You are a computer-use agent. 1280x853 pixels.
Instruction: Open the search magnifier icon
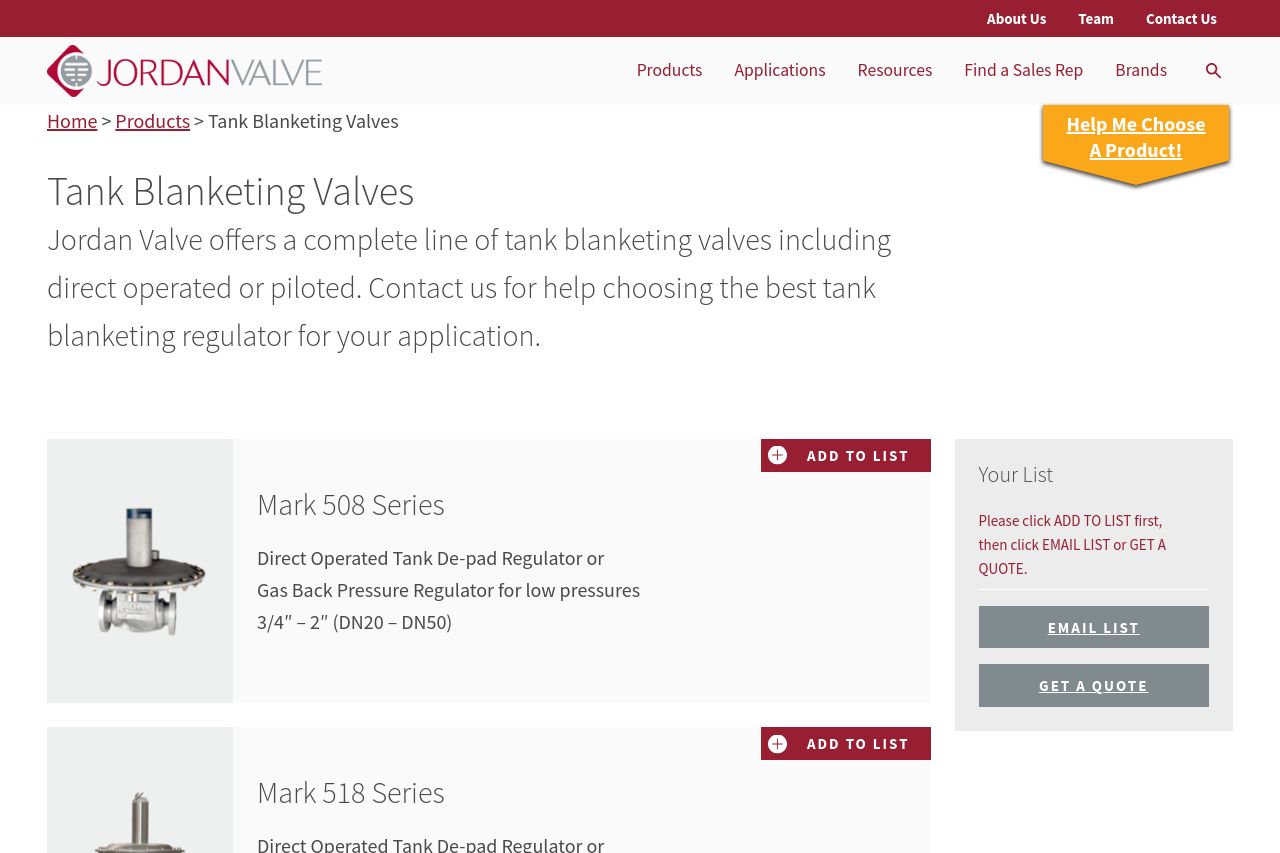click(1213, 71)
